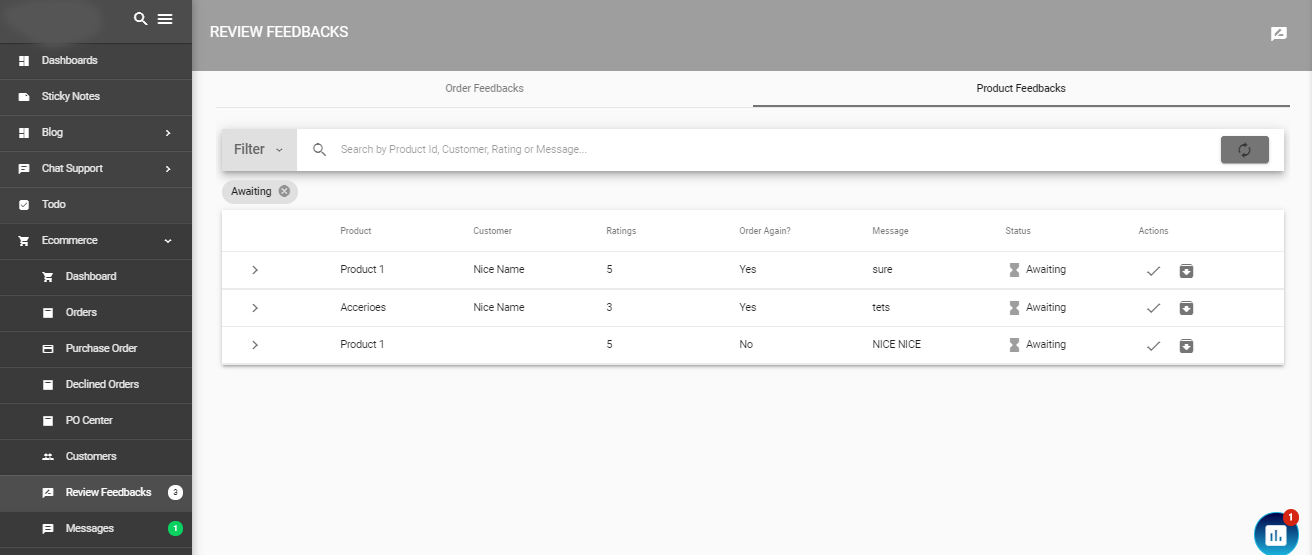The width and height of the screenshot is (1312, 555).
Task: Click the Declined Orders icon
Action: [x=48, y=385]
